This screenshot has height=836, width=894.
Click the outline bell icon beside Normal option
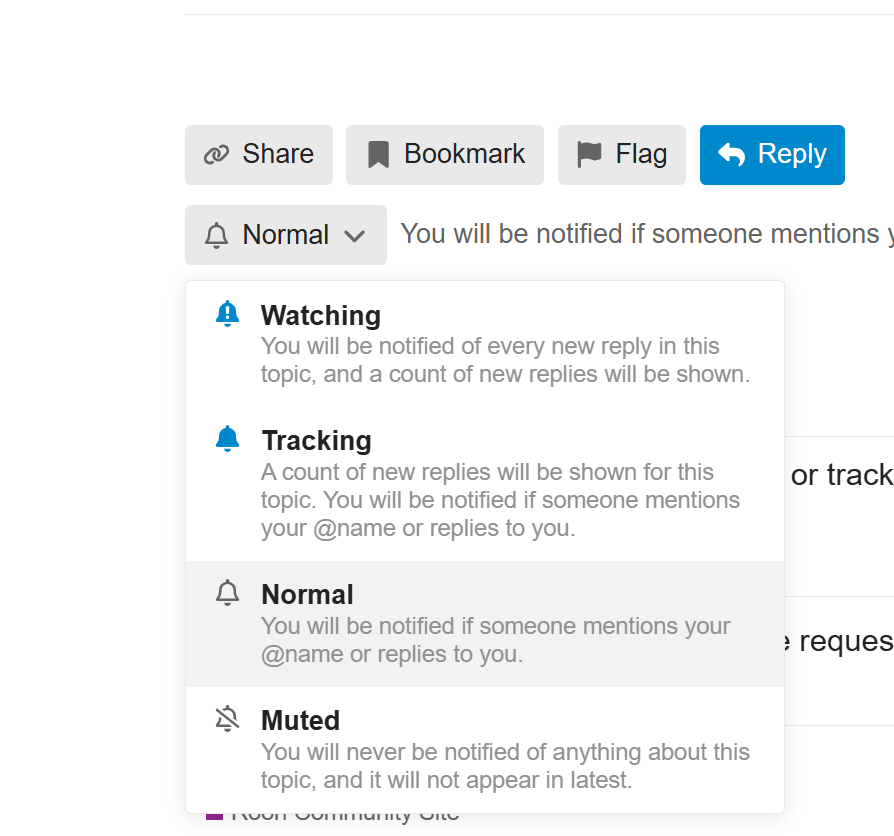pyautogui.click(x=228, y=593)
